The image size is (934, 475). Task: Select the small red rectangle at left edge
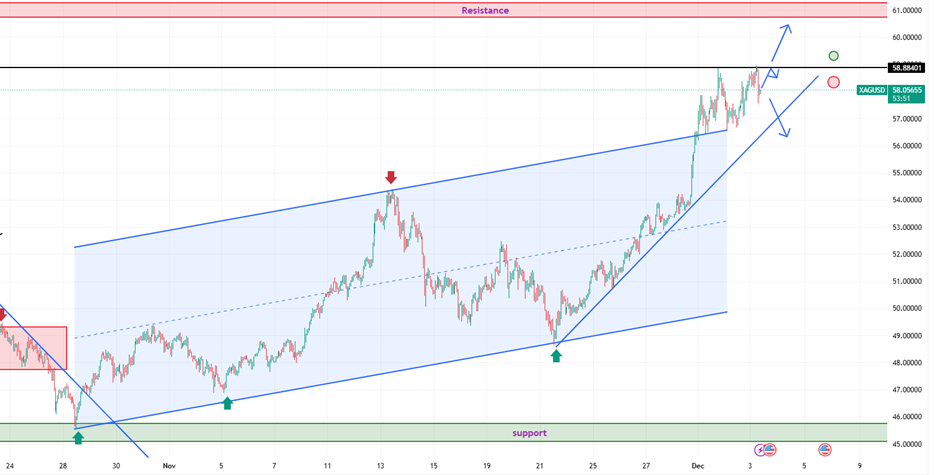tap(33, 347)
